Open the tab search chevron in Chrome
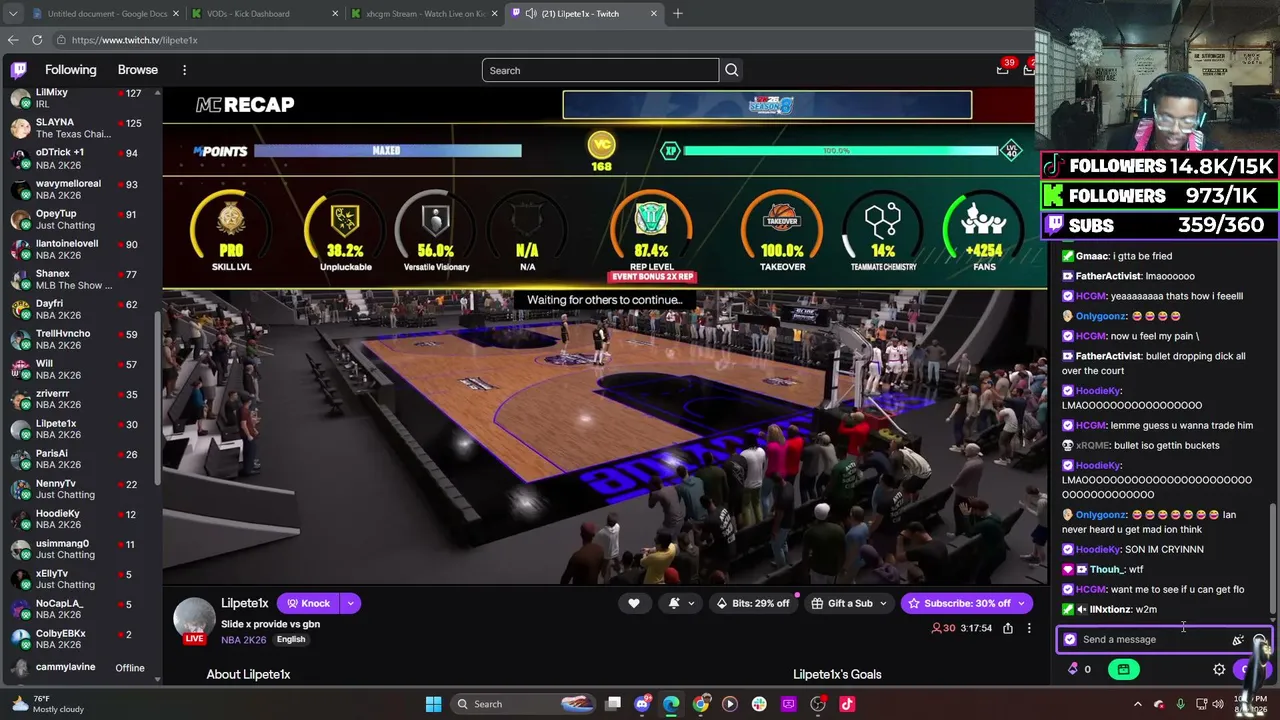Viewport: 1280px width, 720px height. tap(13, 14)
